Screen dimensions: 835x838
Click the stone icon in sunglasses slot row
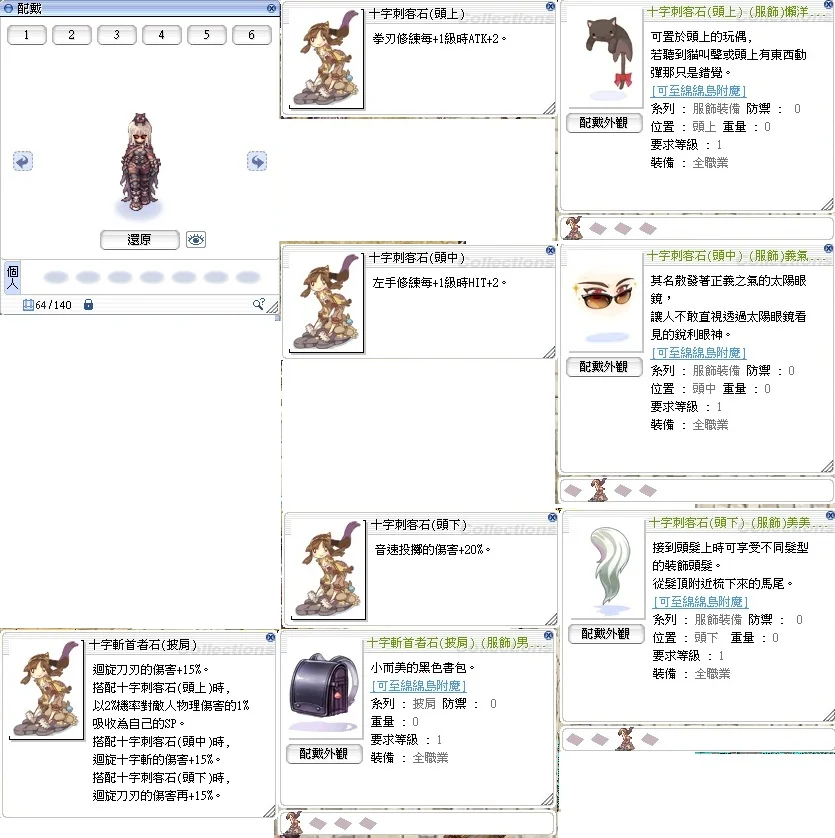pyautogui.click(x=598, y=490)
